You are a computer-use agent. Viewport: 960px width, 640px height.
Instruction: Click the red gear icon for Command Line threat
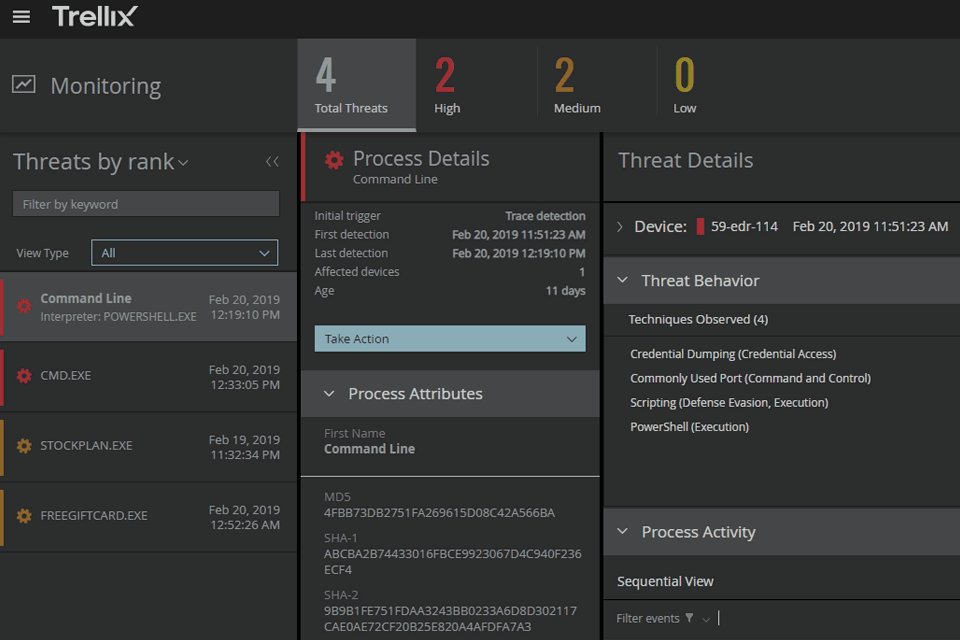[24, 306]
